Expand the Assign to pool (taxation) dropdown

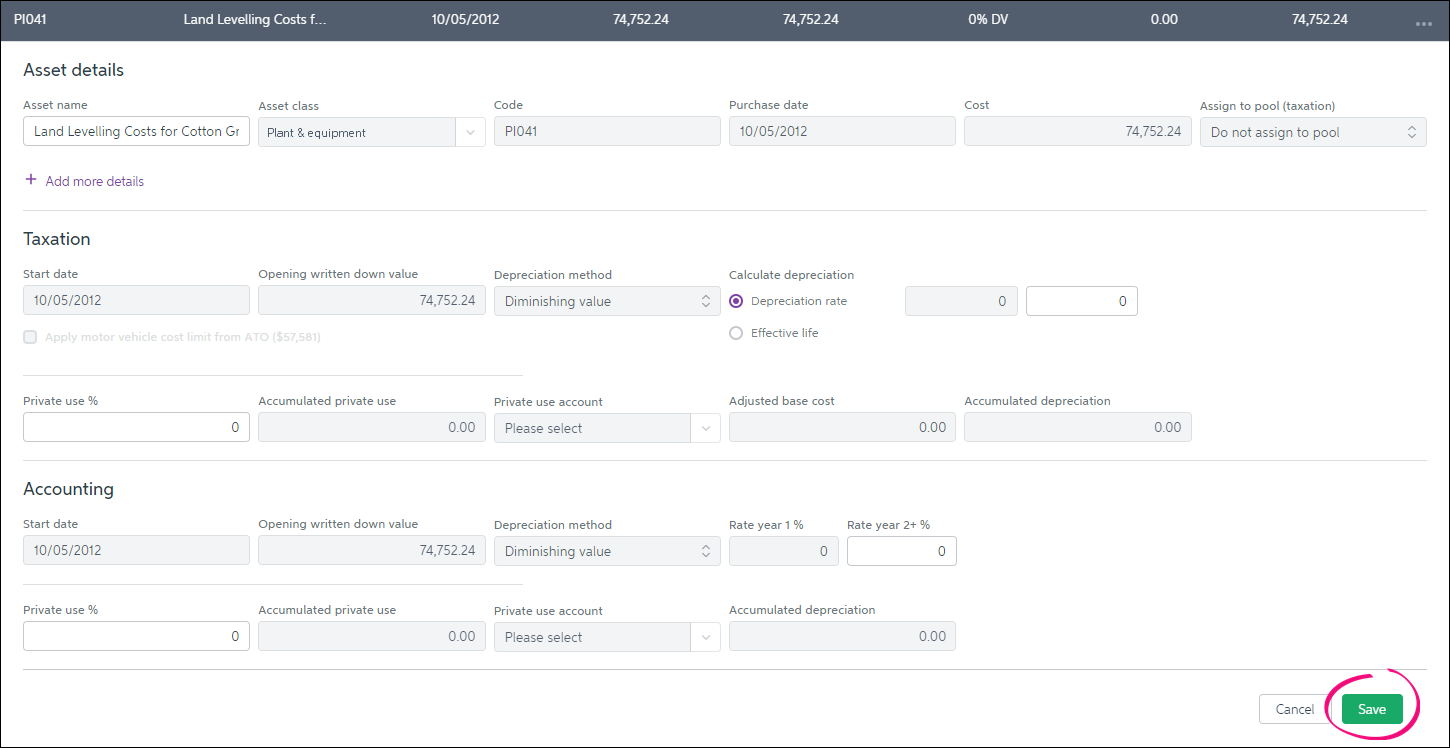tap(1312, 132)
